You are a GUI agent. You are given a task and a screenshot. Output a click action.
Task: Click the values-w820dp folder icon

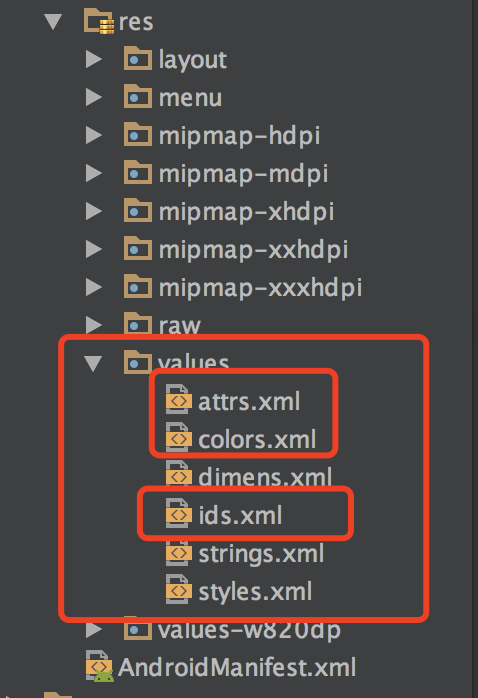pos(138,629)
